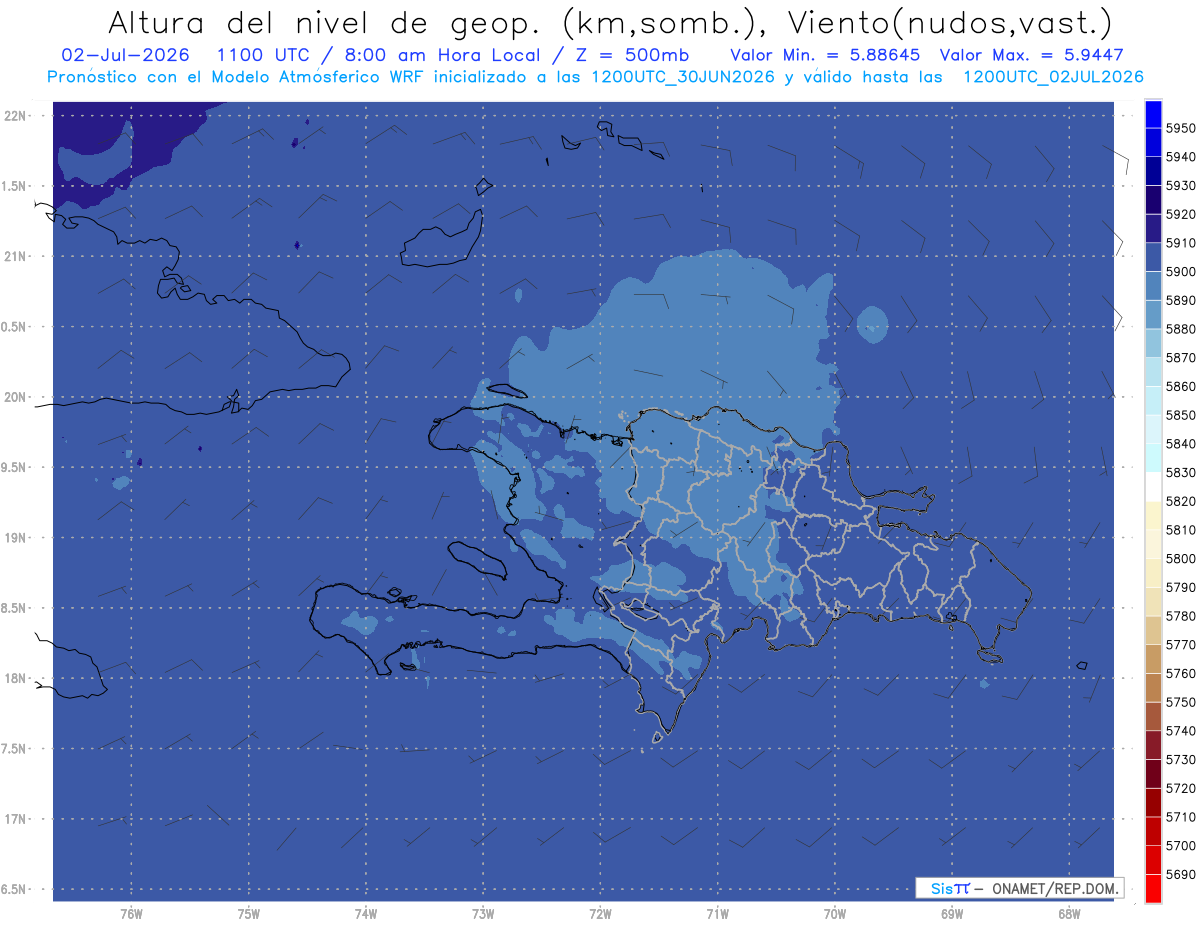Click the "5890" colorbar value
Screen dimensions: 1200x927
[x=1180, y=300]
